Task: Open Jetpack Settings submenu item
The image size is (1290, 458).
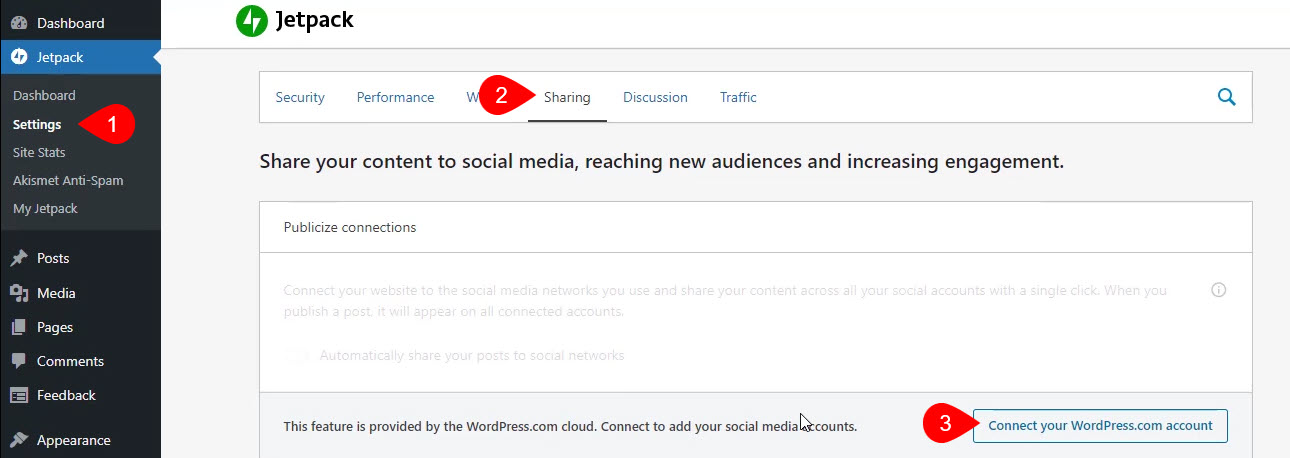Action: click(37, 125)
